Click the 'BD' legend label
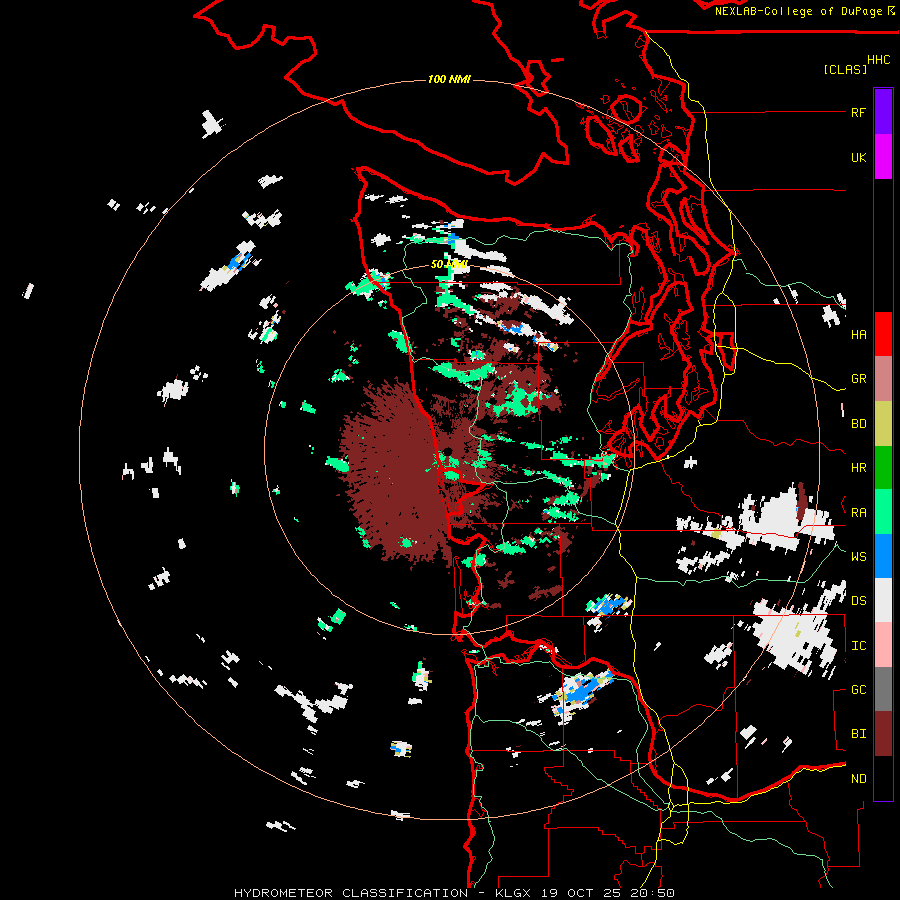The image size is (900, 900). (x=858, y=424)
